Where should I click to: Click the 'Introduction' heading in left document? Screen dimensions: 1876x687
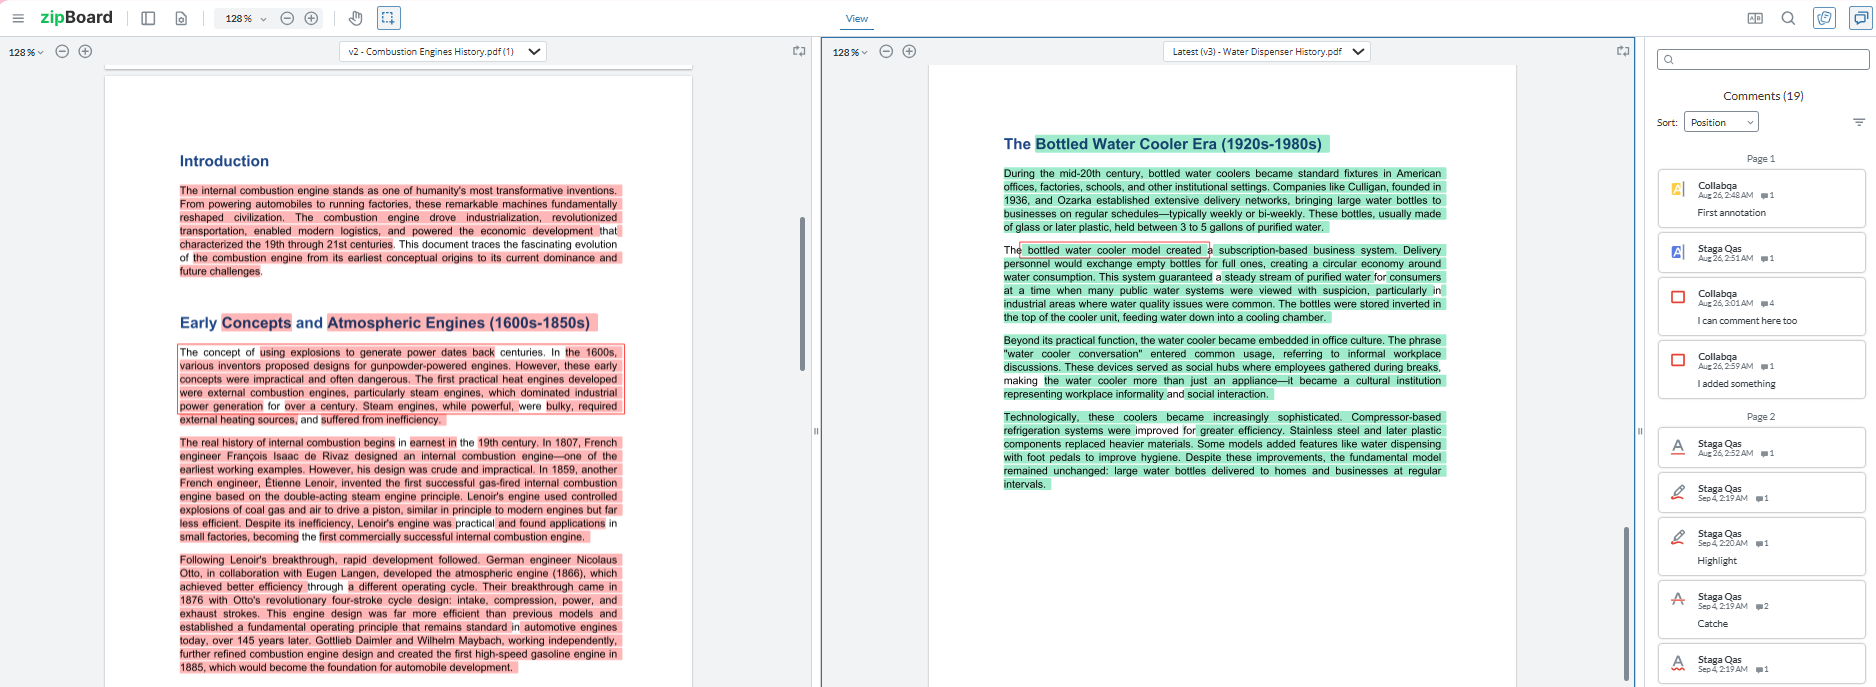(x=224, y=161)
